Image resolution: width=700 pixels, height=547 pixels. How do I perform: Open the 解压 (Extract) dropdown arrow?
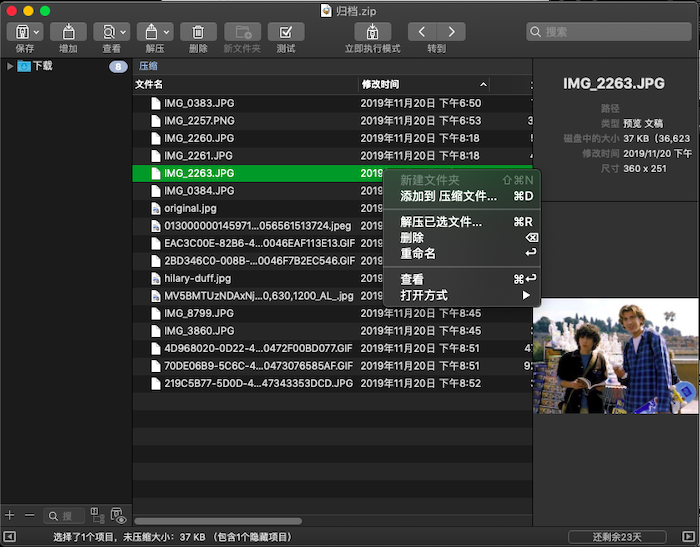pos(166,32)
